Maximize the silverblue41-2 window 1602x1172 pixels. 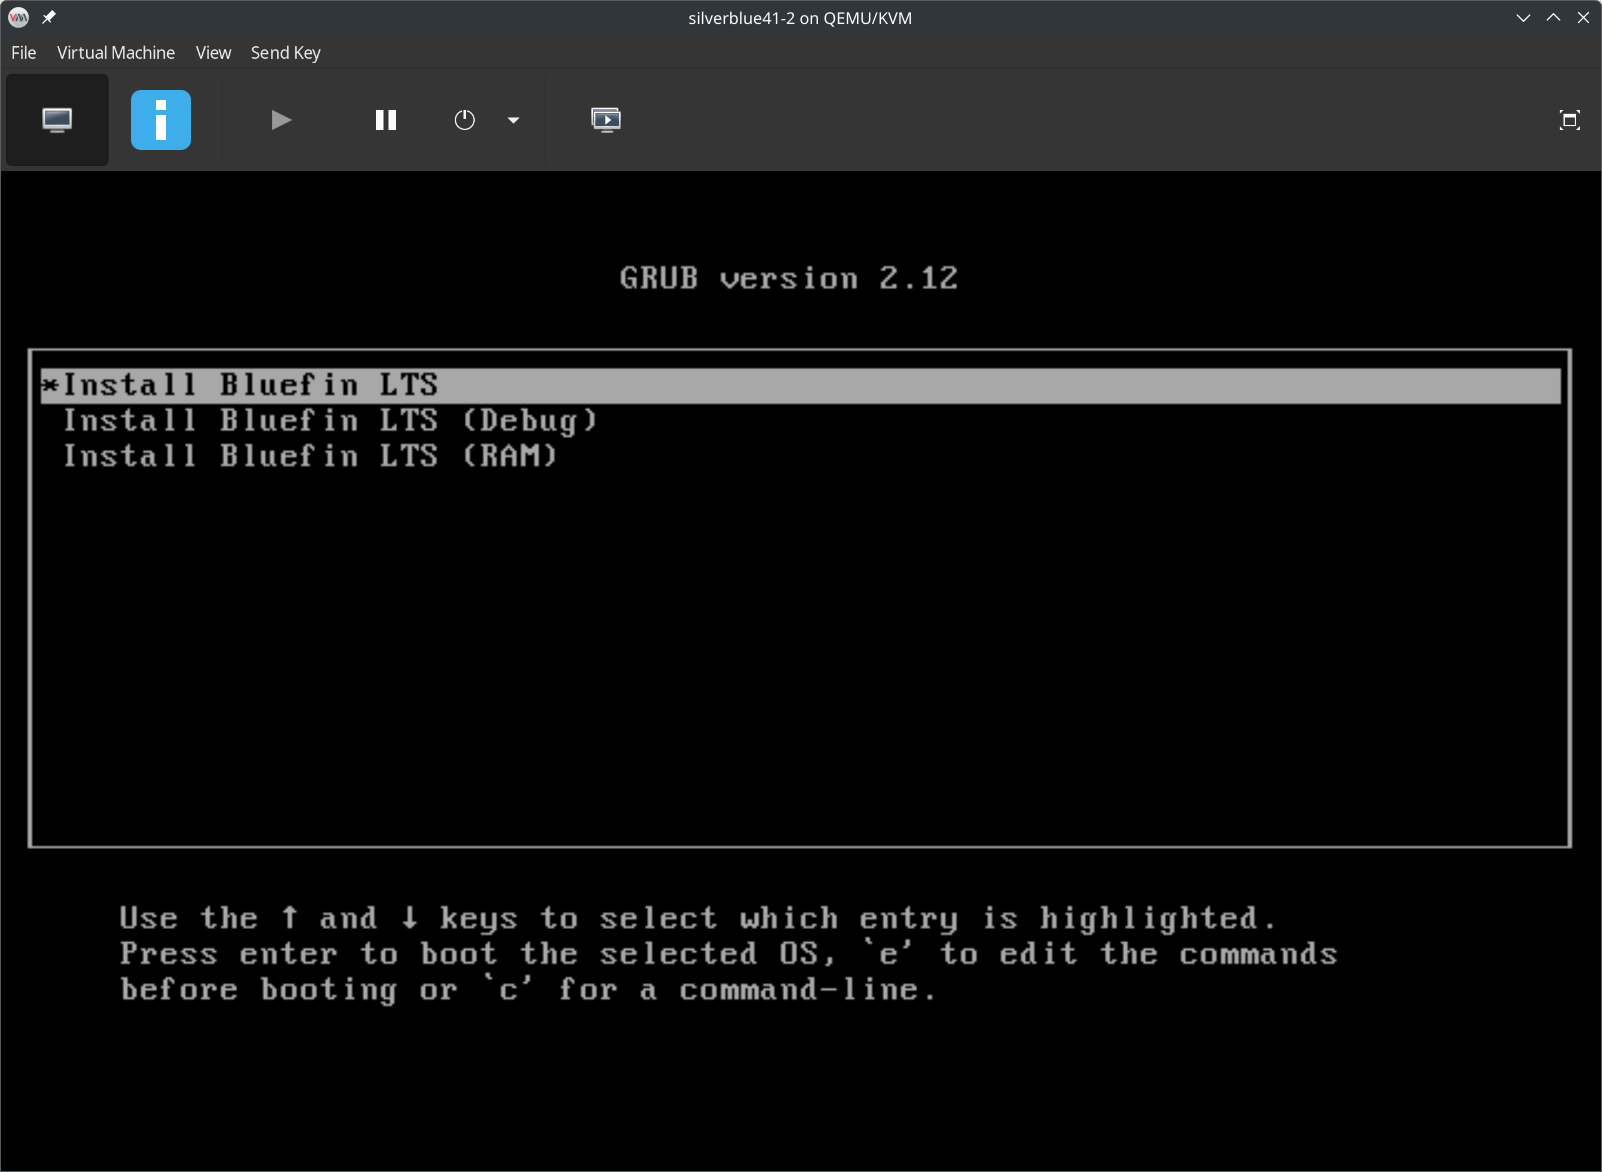[1553, 18]
